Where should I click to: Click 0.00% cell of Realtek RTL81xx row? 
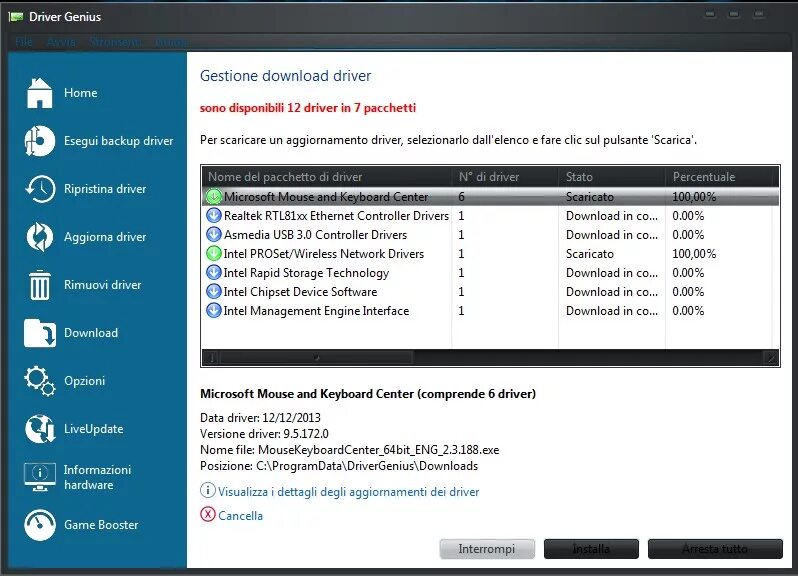[x=688, y=216]
